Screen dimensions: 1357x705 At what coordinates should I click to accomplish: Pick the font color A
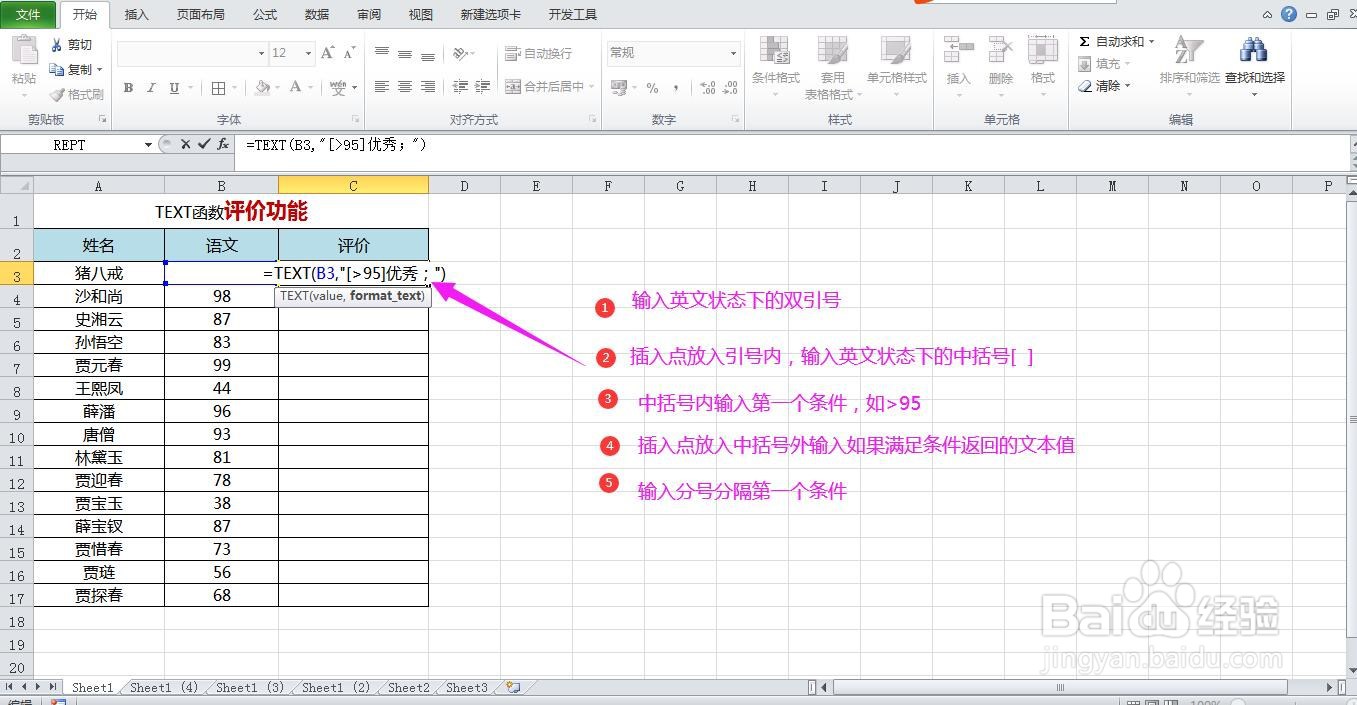click(295, 88)
